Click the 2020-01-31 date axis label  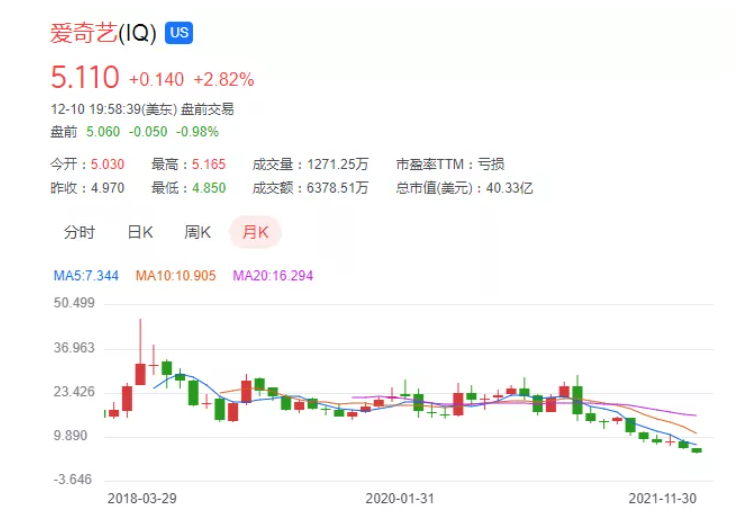tap(400, 497)
